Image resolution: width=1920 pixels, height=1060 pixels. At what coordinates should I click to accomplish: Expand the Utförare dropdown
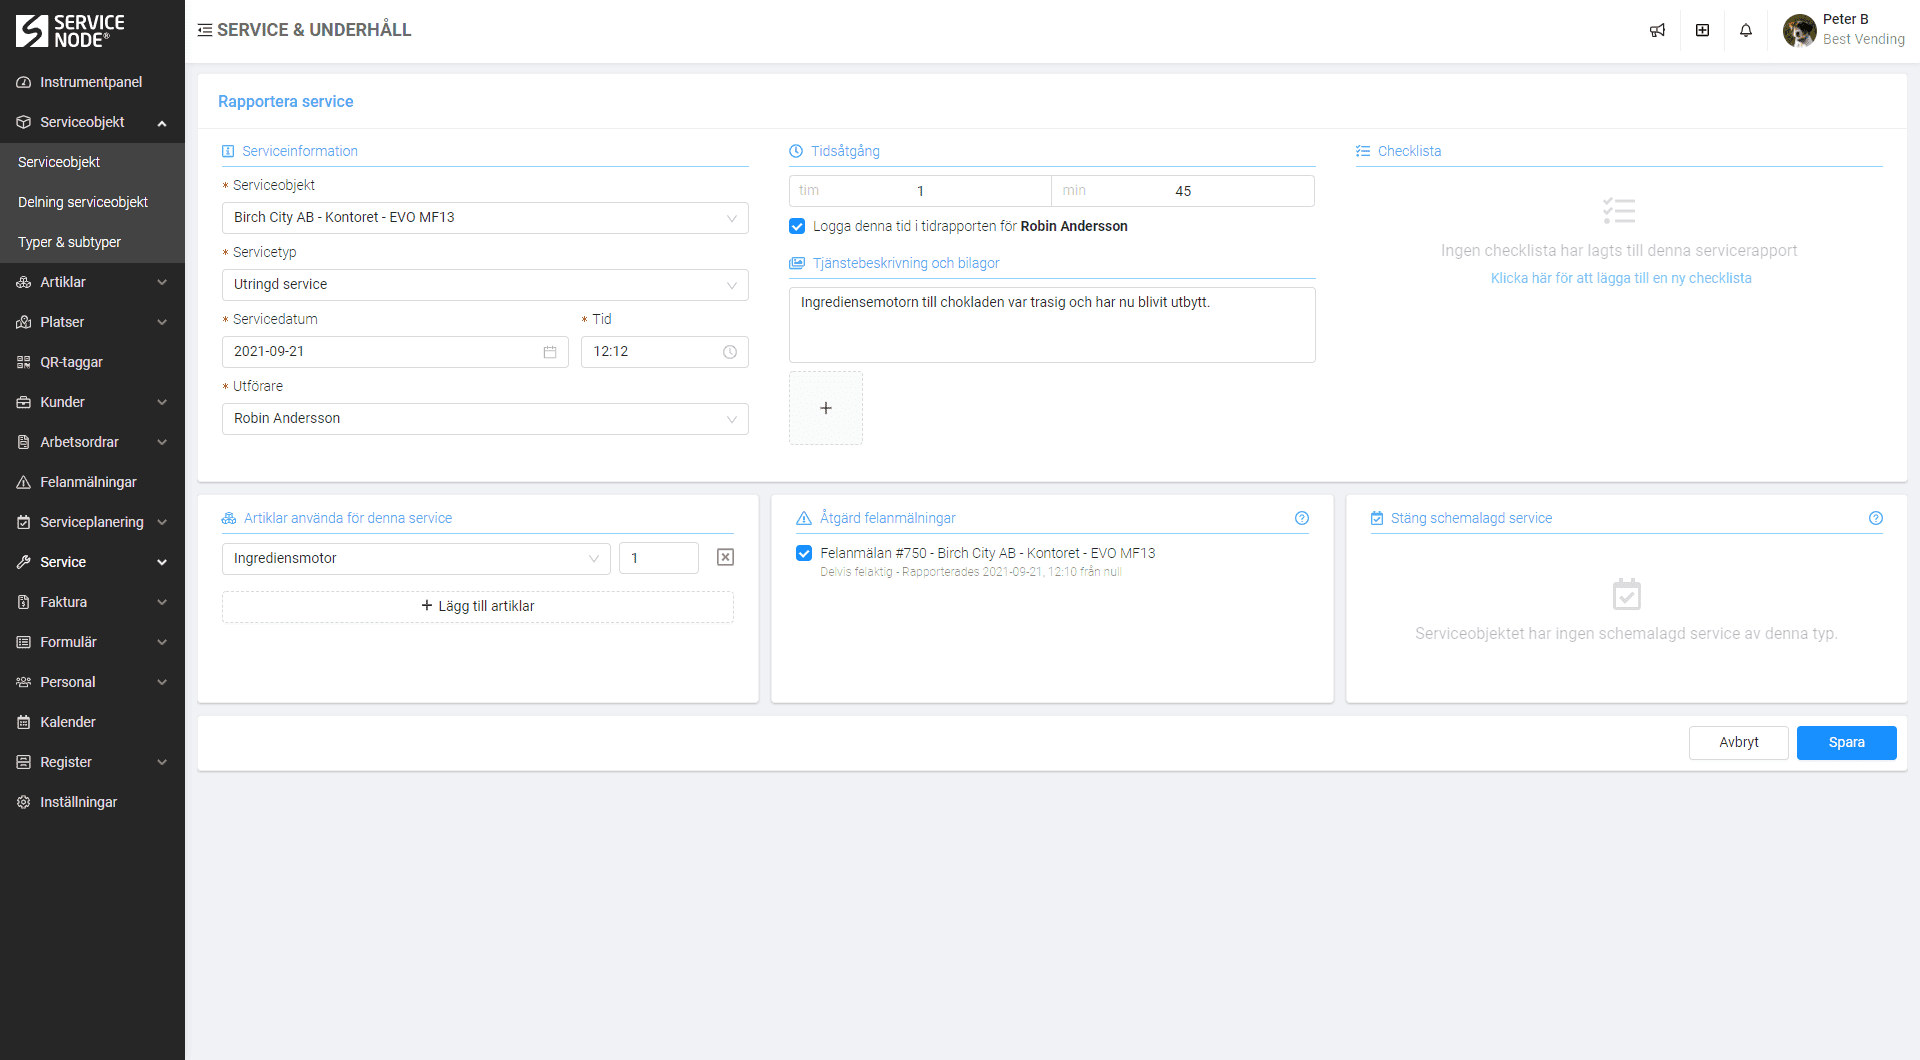pyautogui.click(x=484, y=419)
